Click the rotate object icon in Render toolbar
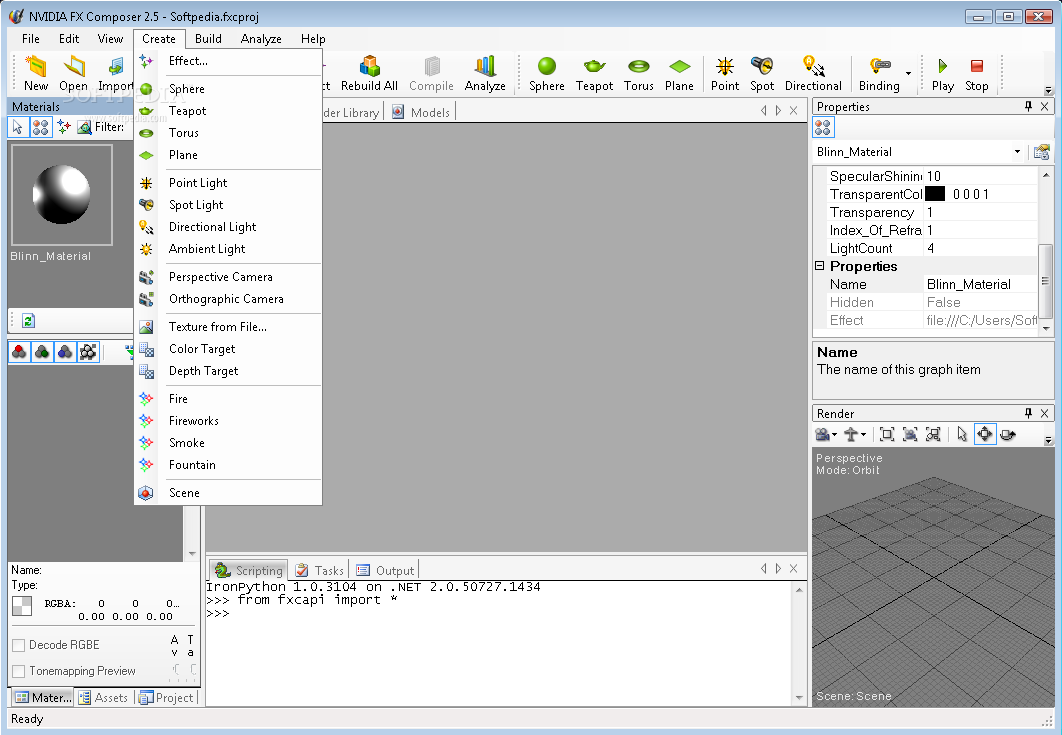 pyautogui.click(x=1008, y=434)
